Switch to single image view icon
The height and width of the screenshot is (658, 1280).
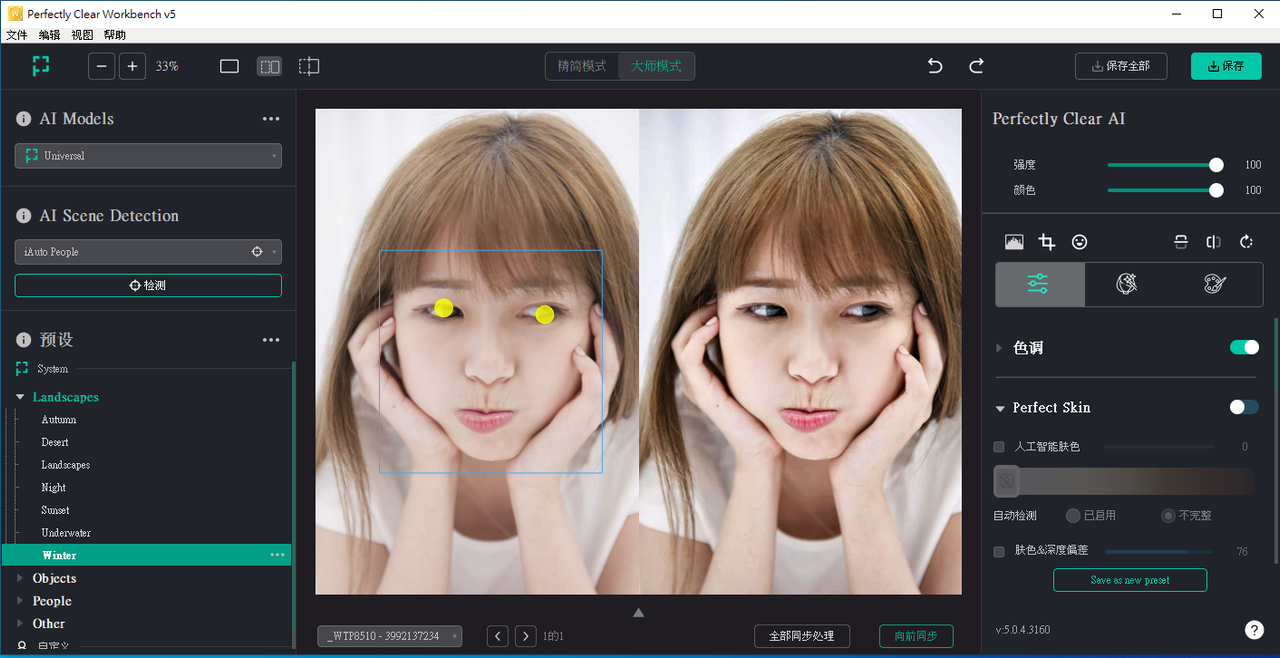pos(229,66)
